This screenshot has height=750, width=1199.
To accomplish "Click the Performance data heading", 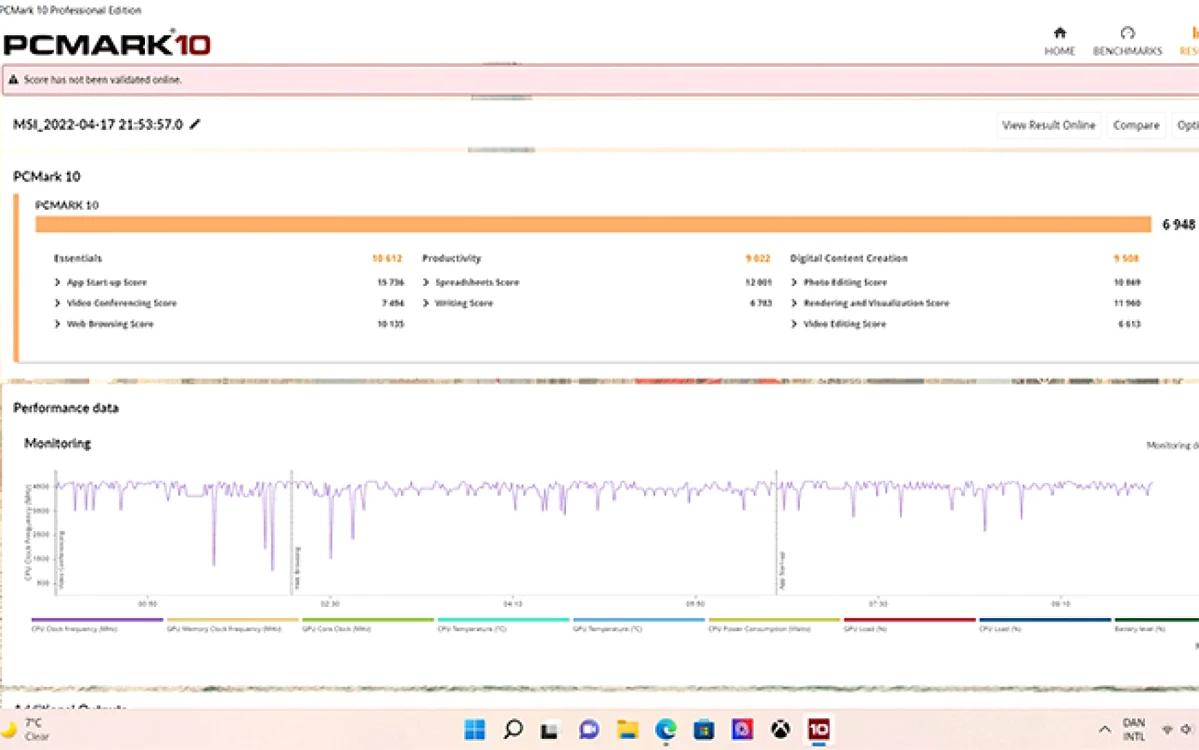I will coord(66,407).
